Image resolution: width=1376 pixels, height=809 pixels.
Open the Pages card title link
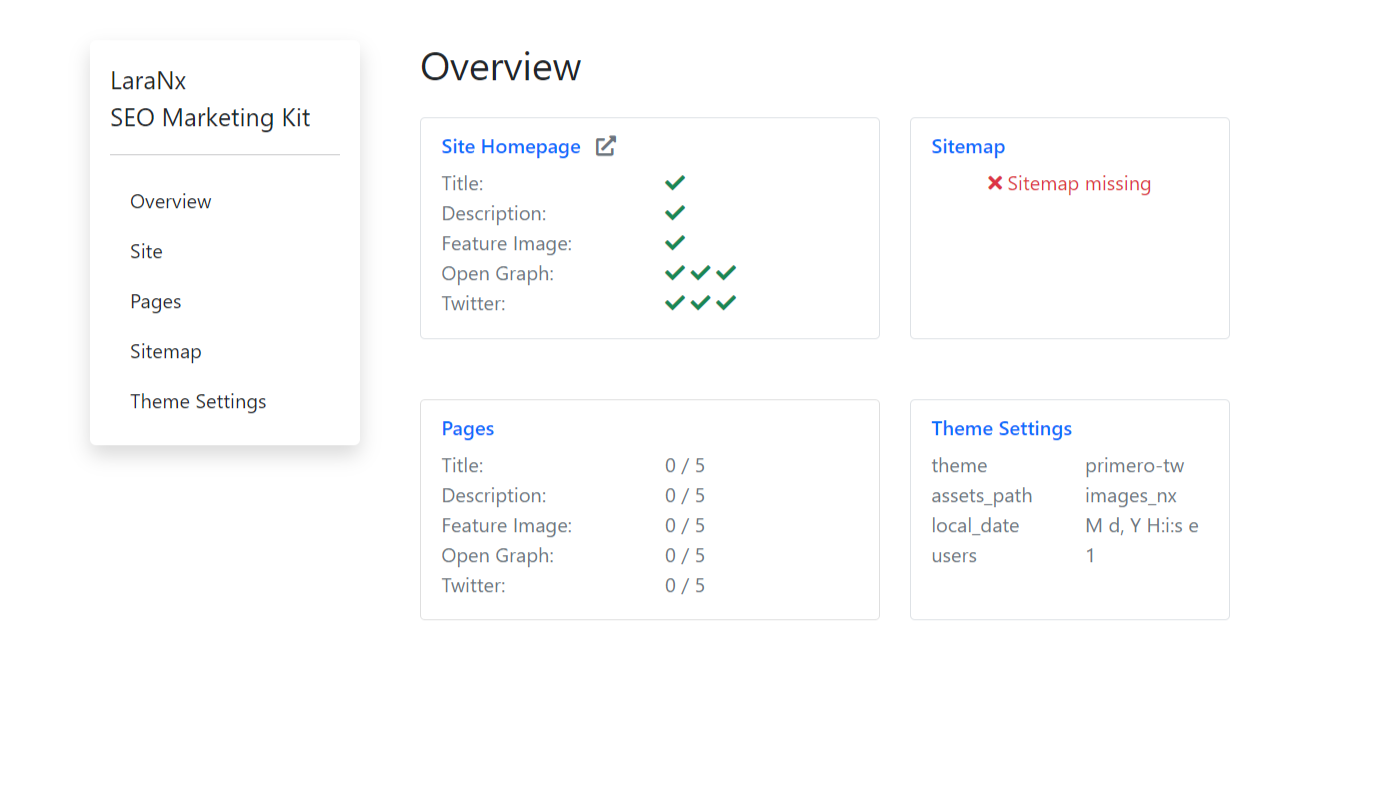[x=467, y=428]
